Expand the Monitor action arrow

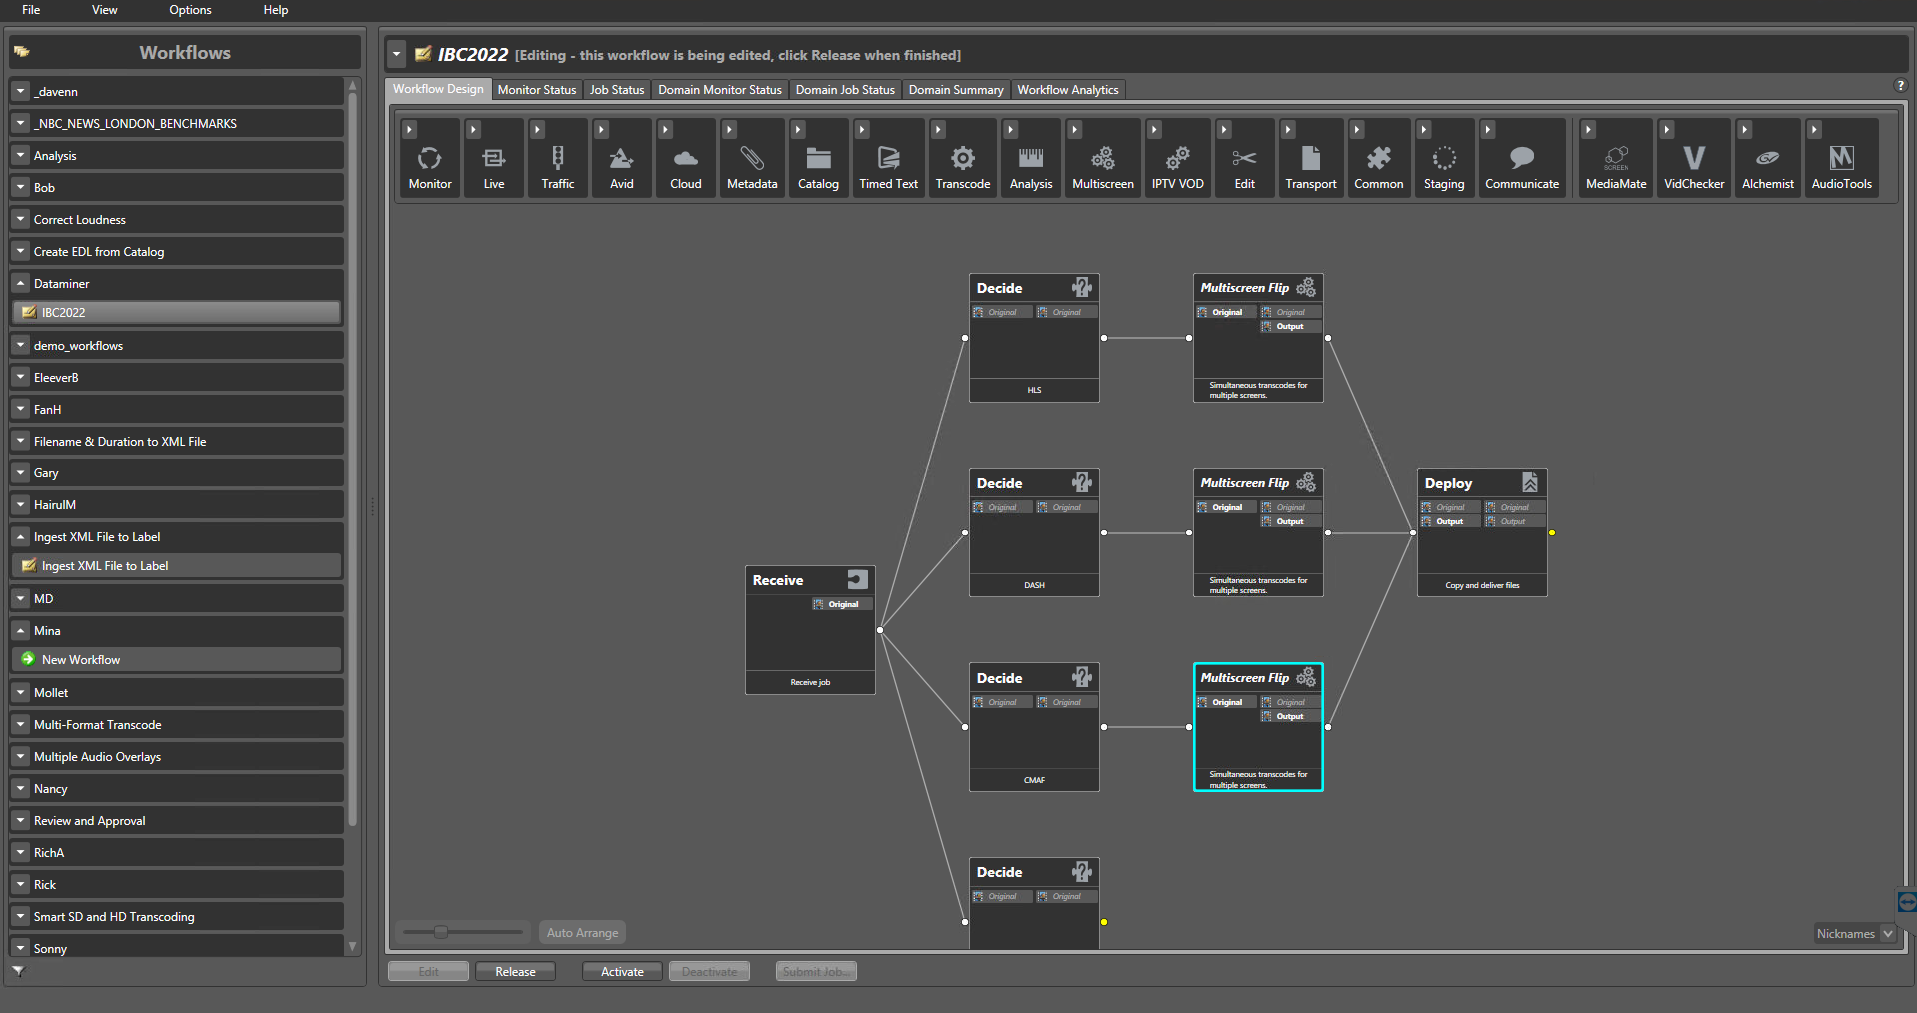point(409,129)
